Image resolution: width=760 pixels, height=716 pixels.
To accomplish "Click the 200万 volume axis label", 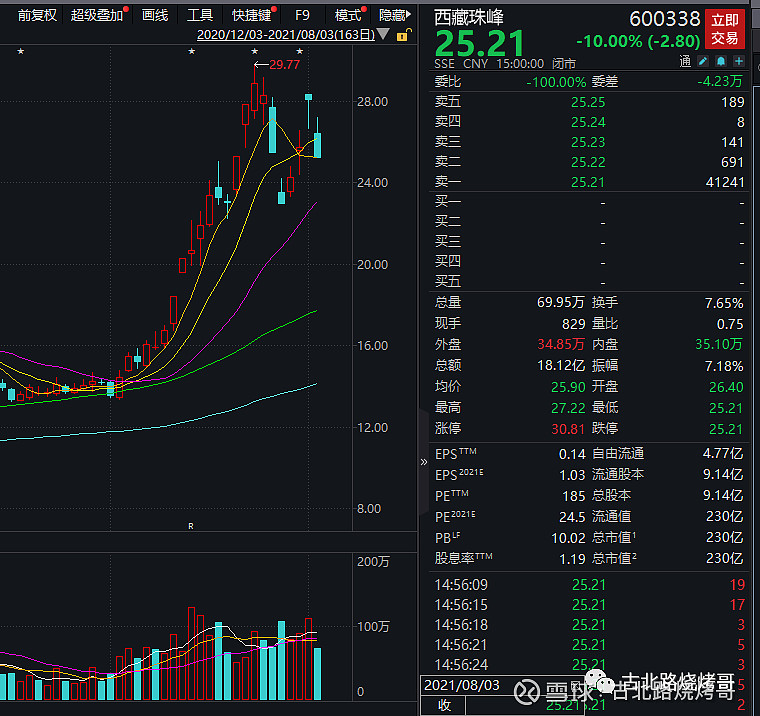I will point(373,561).
